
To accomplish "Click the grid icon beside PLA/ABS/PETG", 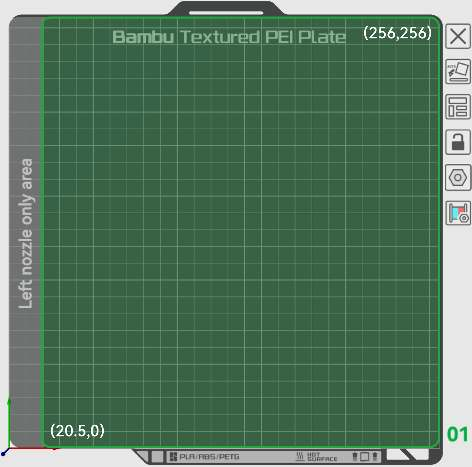I will click(x=173, y=457).
